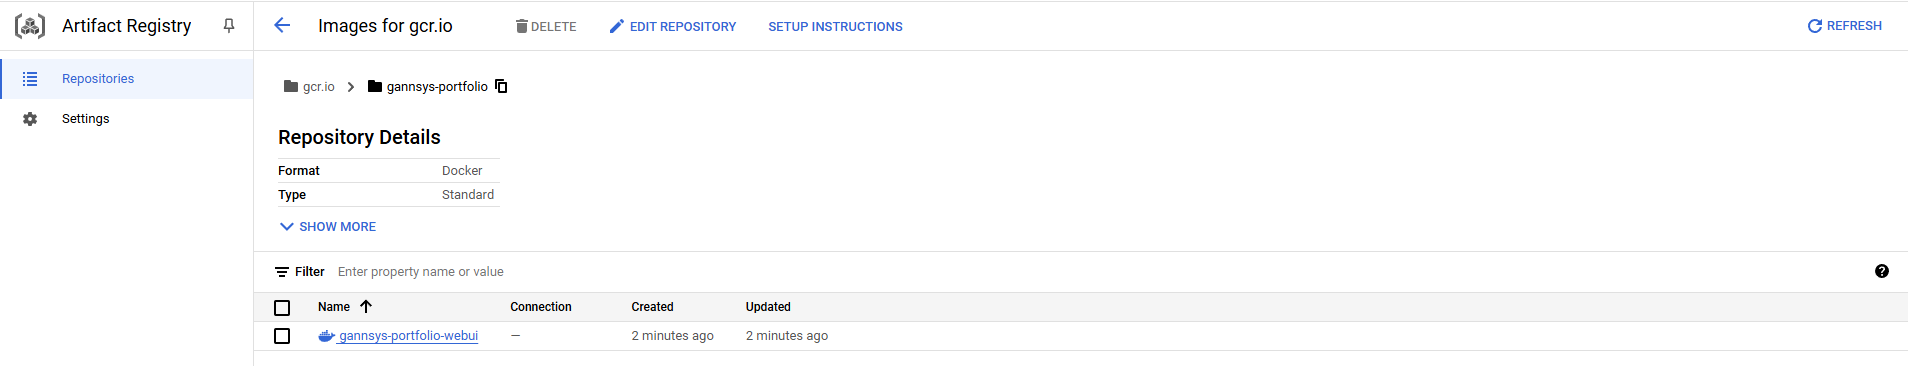Click the Delete repository button
This screenshot has width=1908, height=366.
546,27
